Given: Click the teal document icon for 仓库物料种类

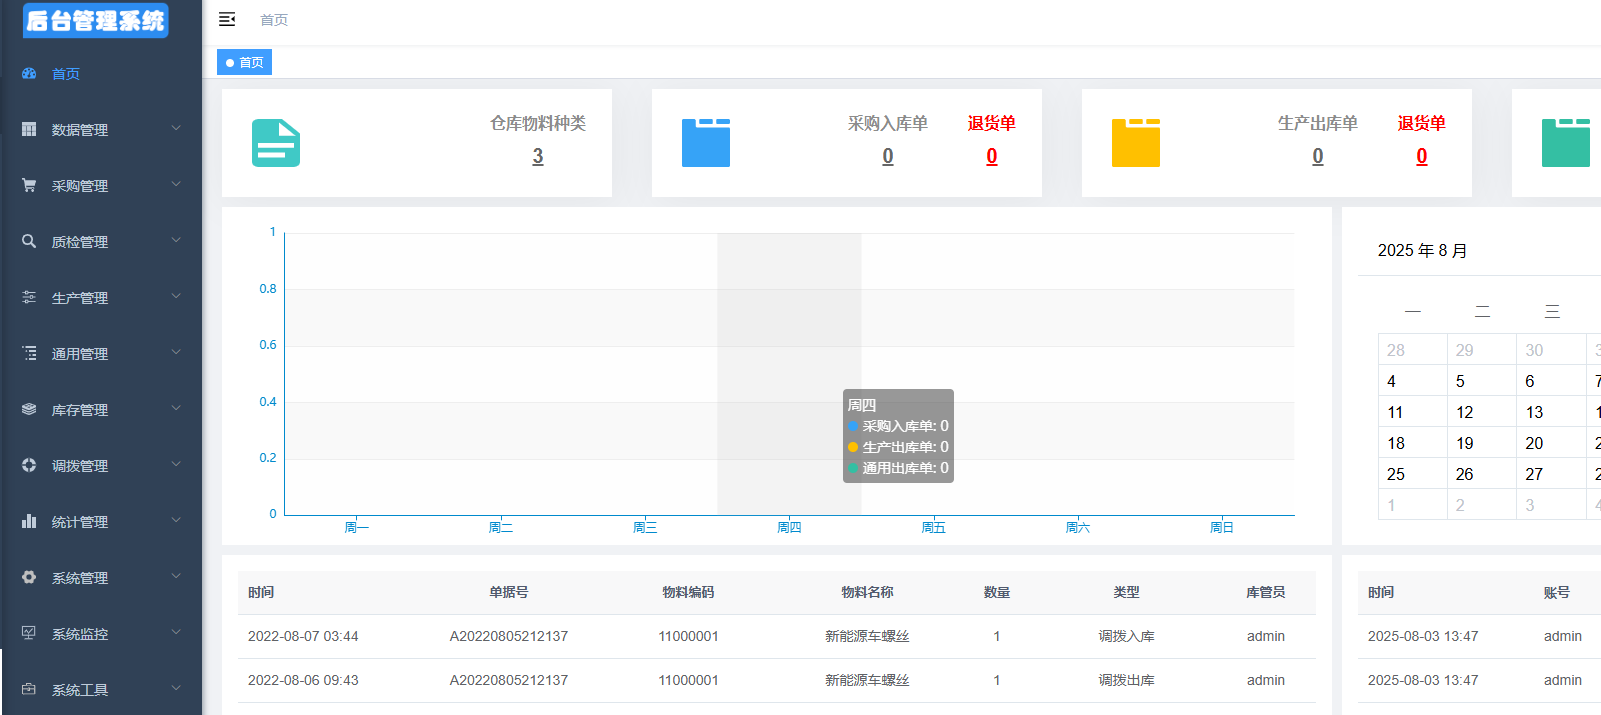Looking at the screenshot, I should (x=276, y=143).
